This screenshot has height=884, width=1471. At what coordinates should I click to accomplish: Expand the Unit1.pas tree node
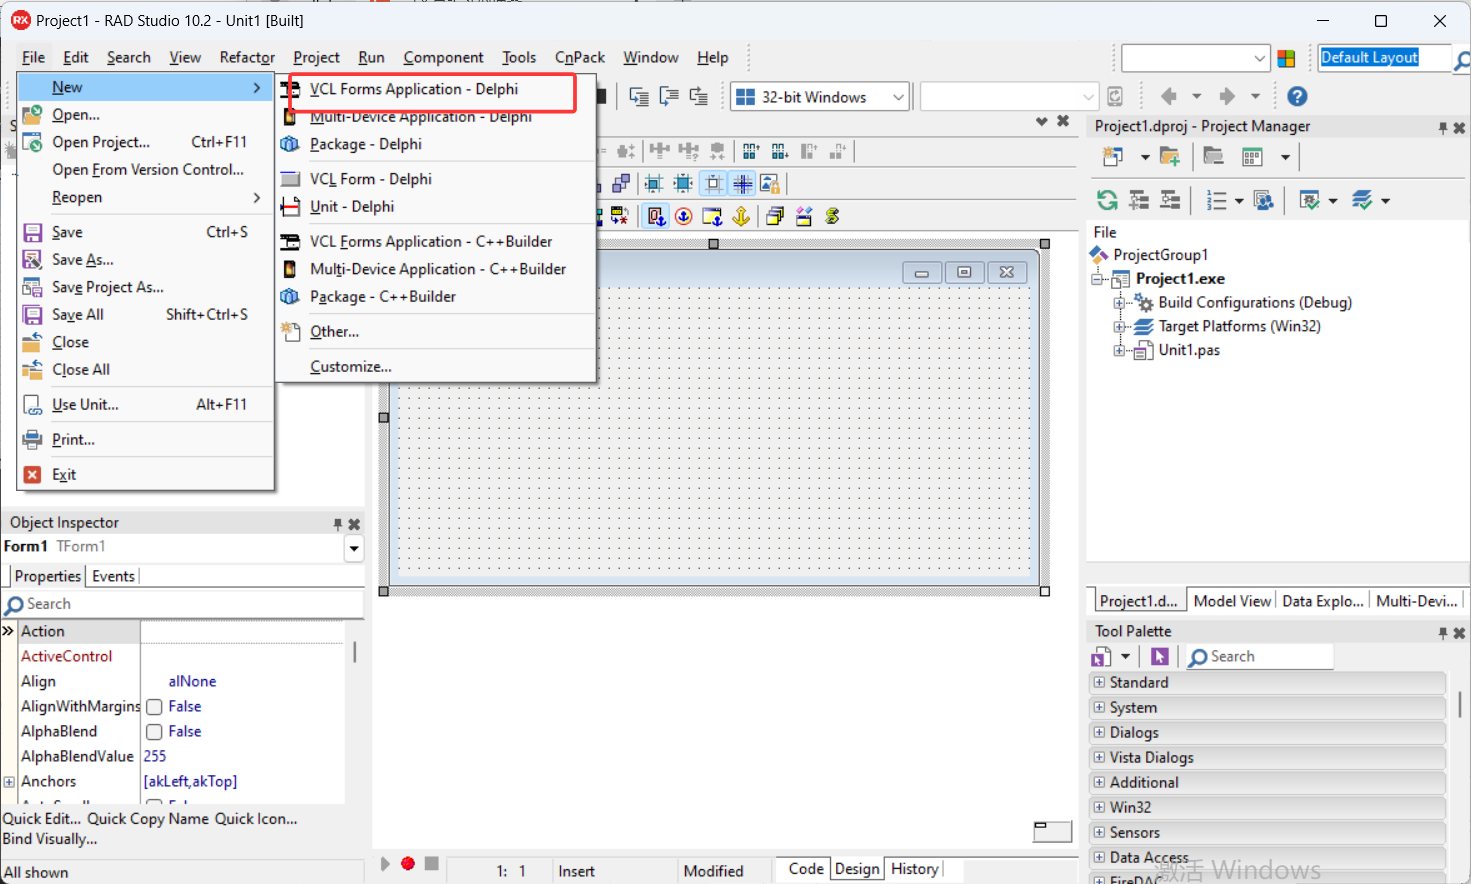[x=1119, y=351]
